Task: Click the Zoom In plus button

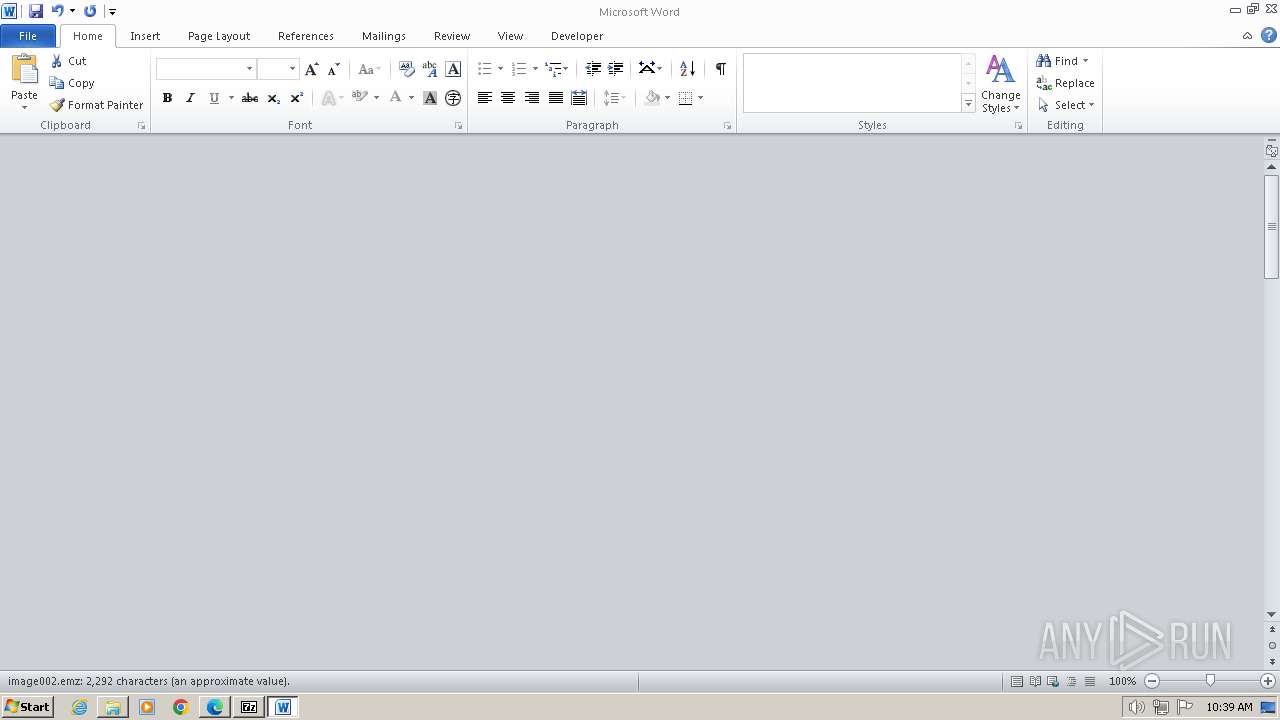Action: pyautogui.click(x=1267, y=681)
